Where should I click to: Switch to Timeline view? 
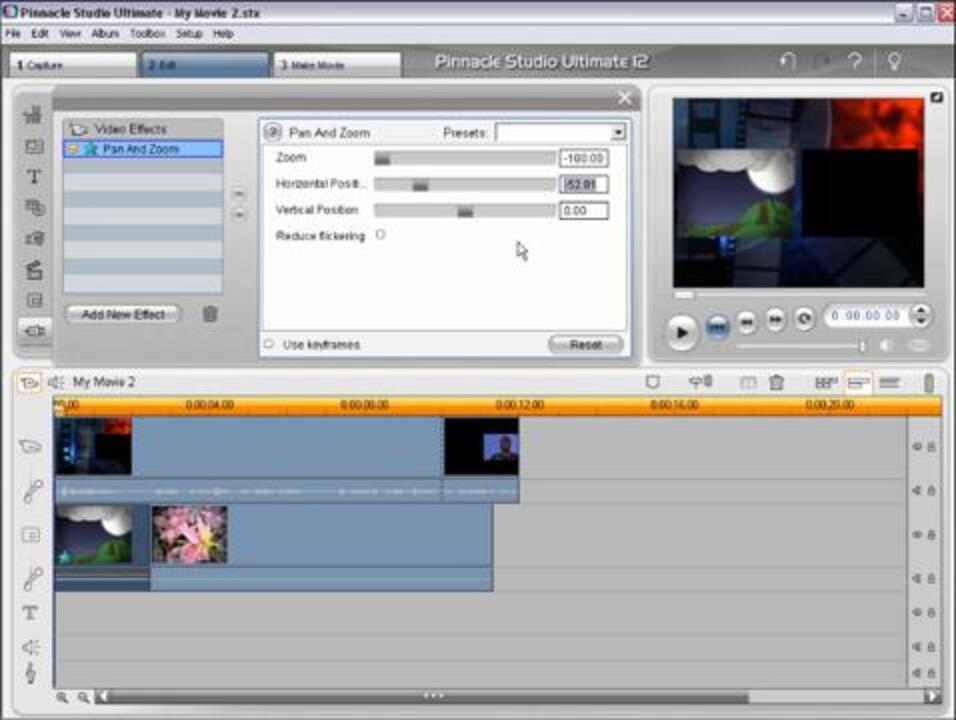[x=858, y=383]
